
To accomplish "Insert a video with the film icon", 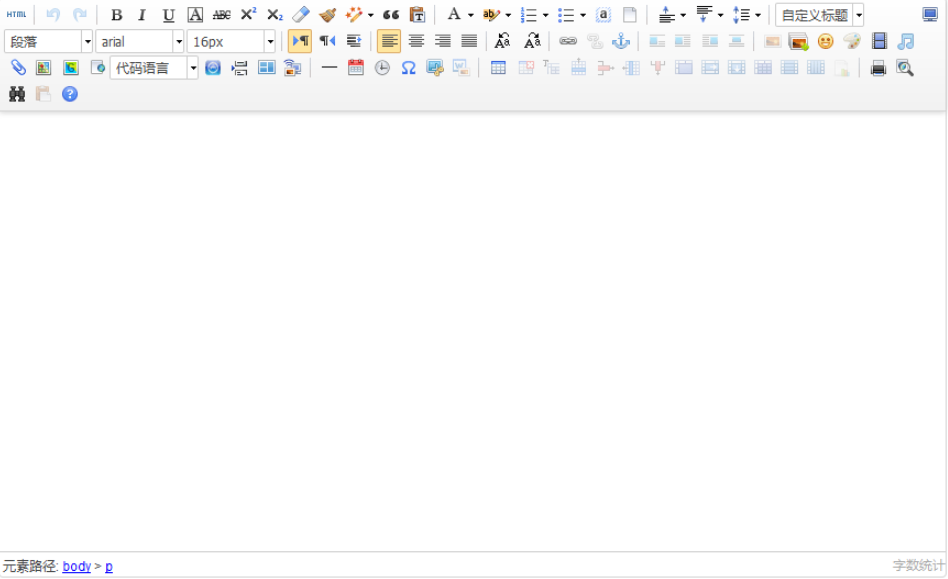I will (x=879, y=41).
